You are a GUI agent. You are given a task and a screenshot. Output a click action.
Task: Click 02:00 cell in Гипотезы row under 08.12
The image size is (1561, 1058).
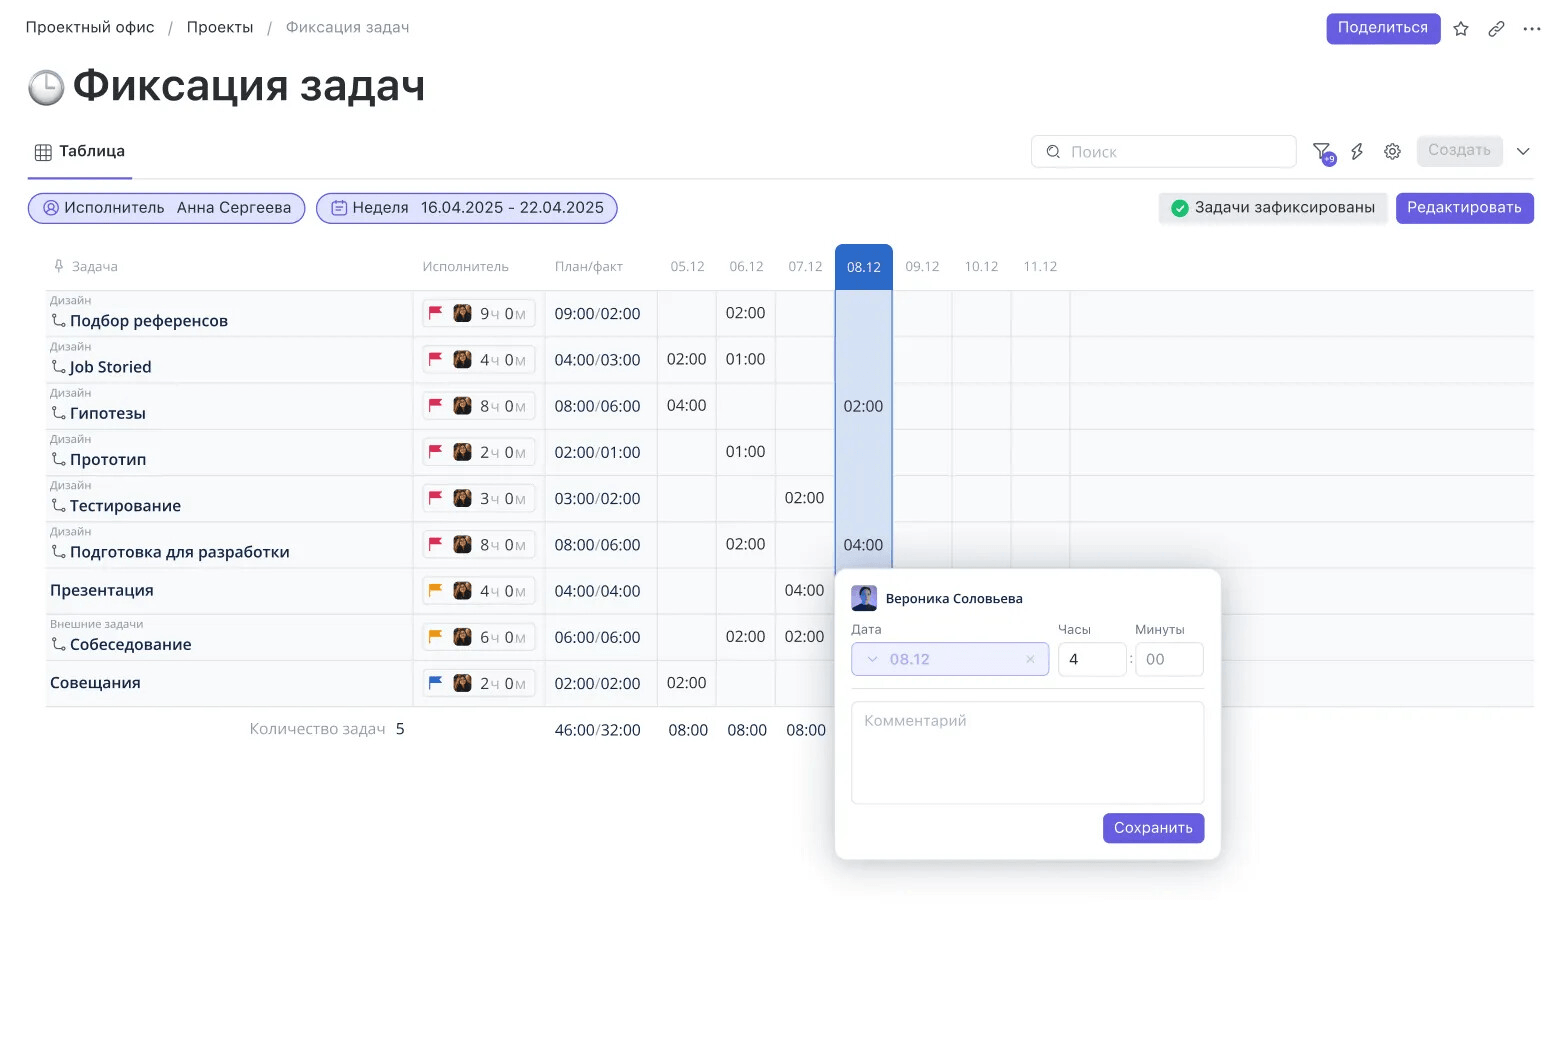(863, 406)
